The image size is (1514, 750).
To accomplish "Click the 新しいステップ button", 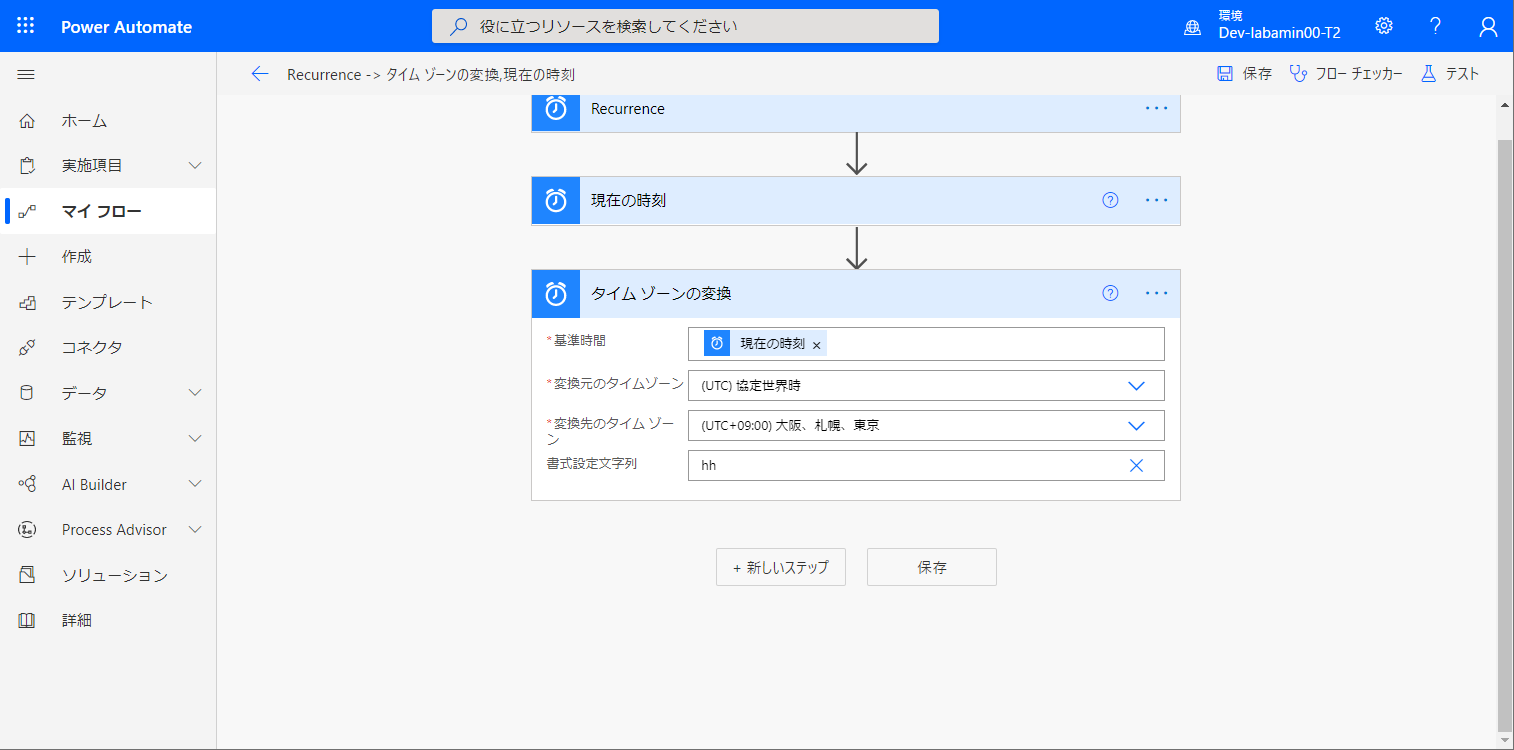I will [780, 567].
